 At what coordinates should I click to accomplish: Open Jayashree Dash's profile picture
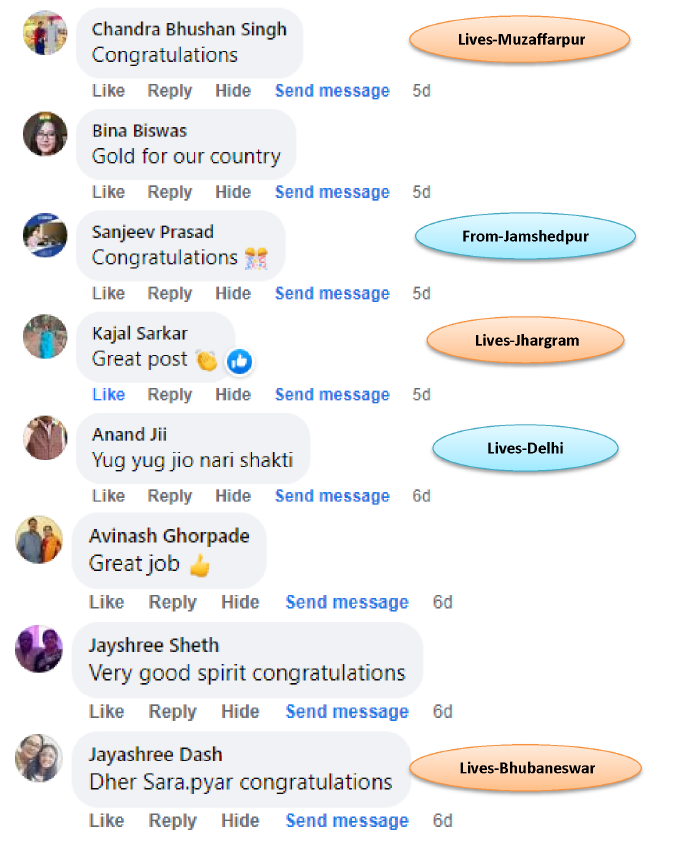(x=39, y=758)
